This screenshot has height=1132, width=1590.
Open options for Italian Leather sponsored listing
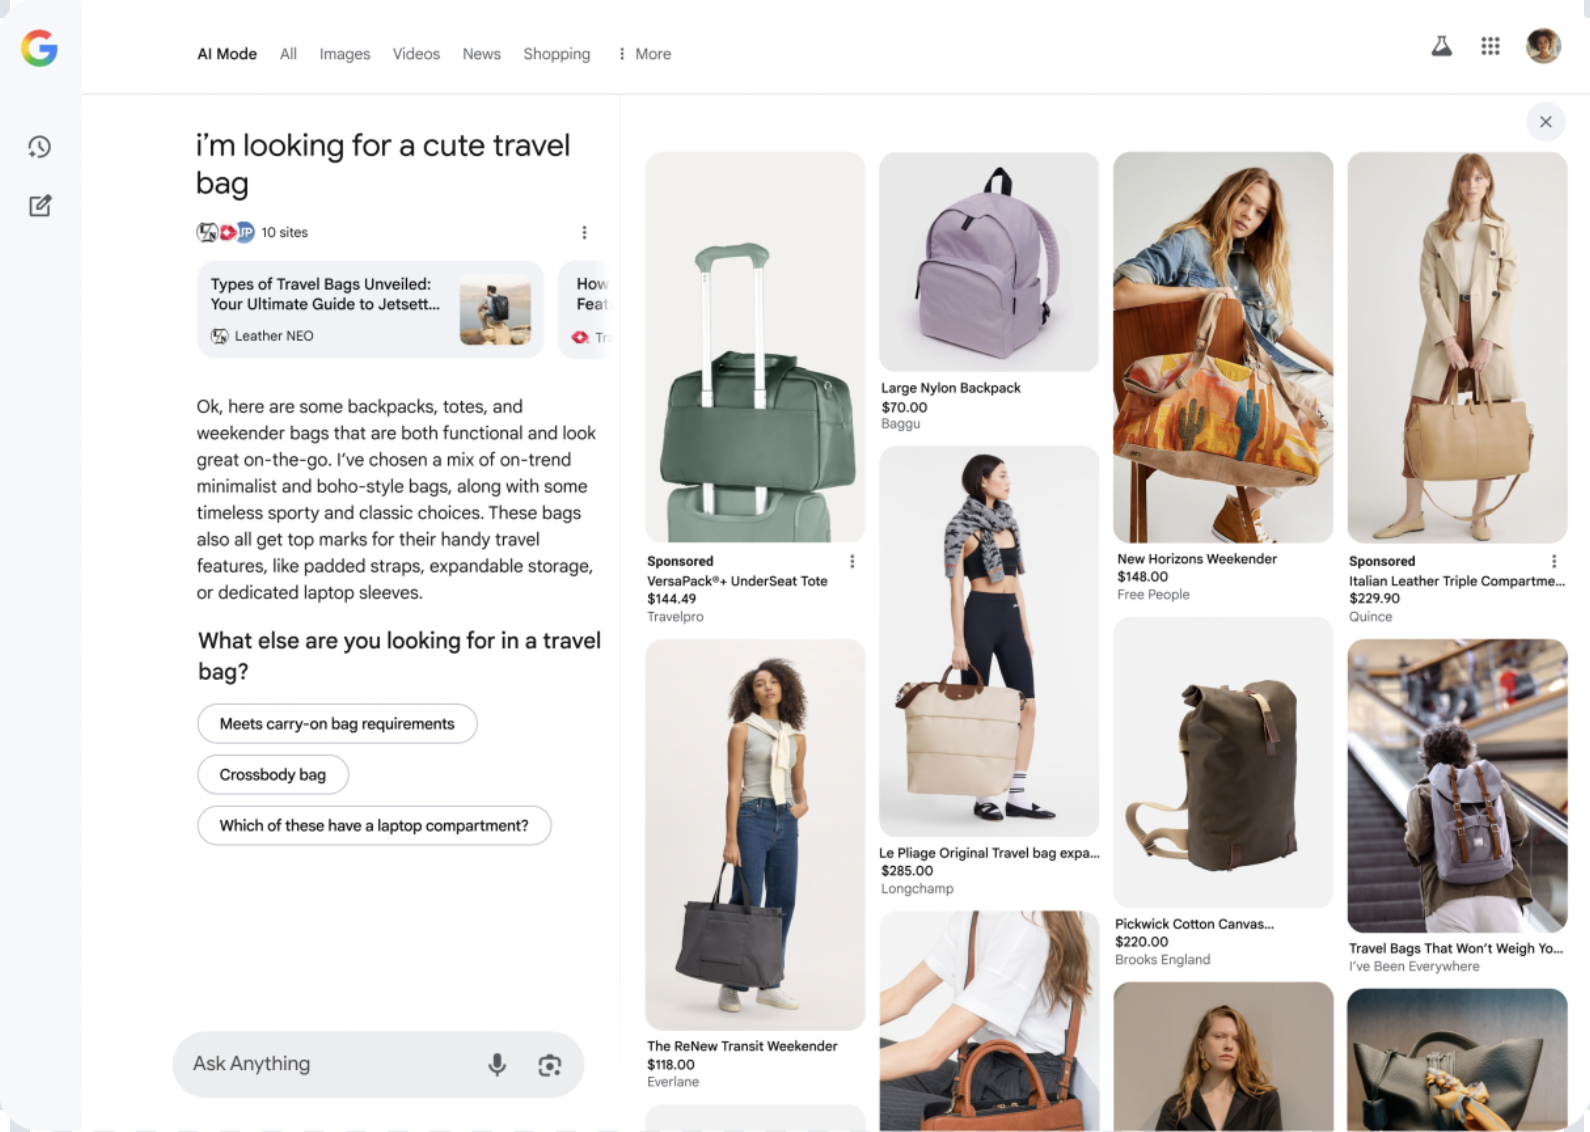click(1553, 562)
